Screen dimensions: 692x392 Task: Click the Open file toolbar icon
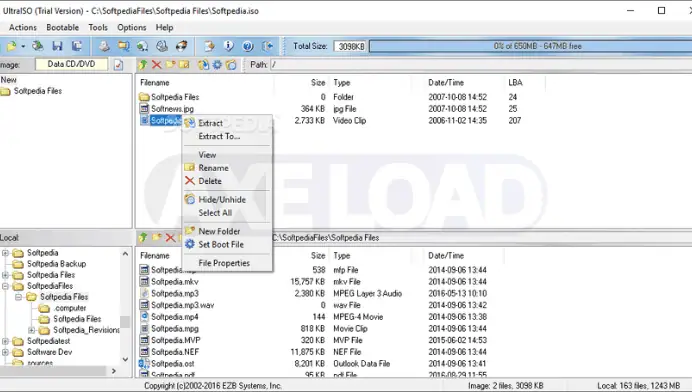pos(12,46)
